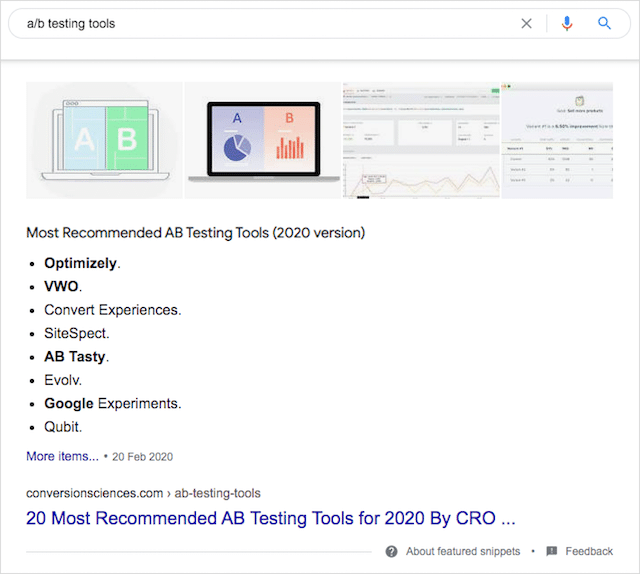Open About featured snippets link
This screenshot has width=640, height=574.
pos(463,551)
